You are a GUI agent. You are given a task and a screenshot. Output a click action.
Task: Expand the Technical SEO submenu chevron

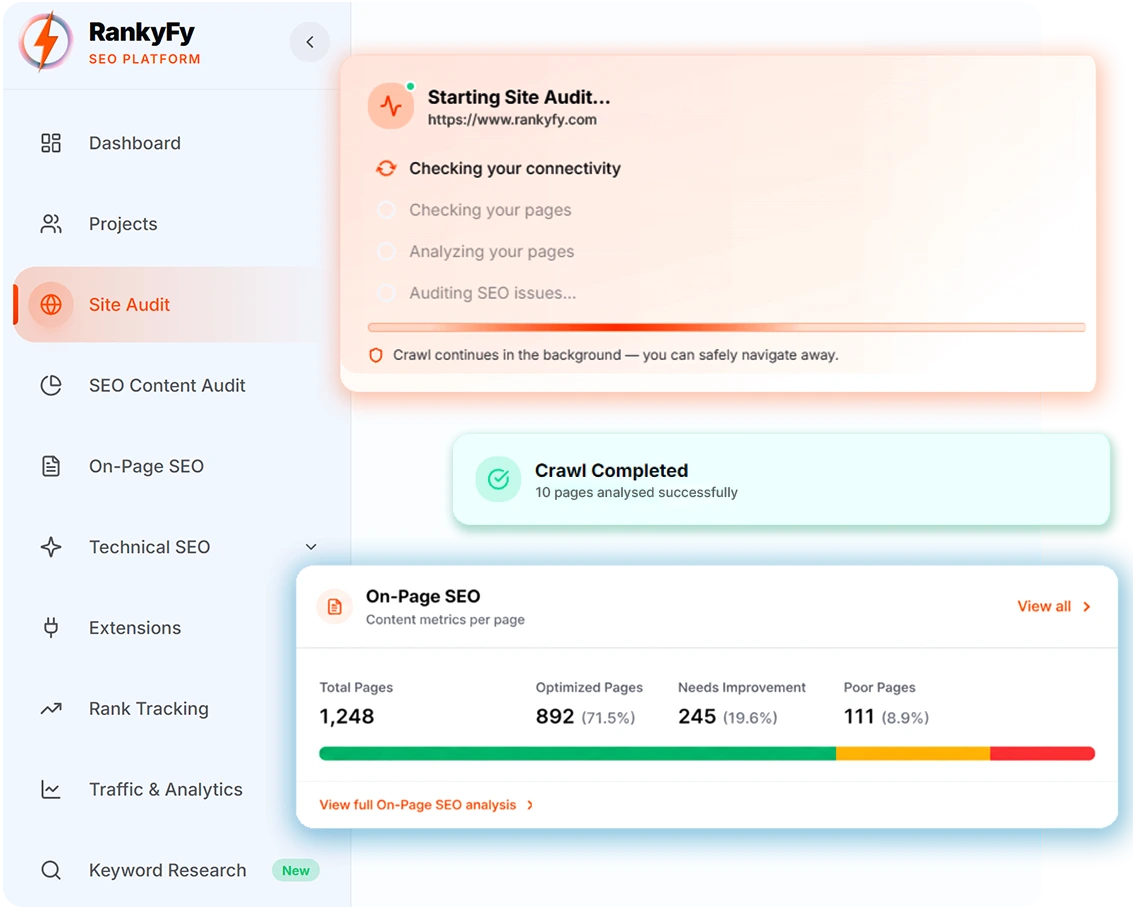point(311,547)
